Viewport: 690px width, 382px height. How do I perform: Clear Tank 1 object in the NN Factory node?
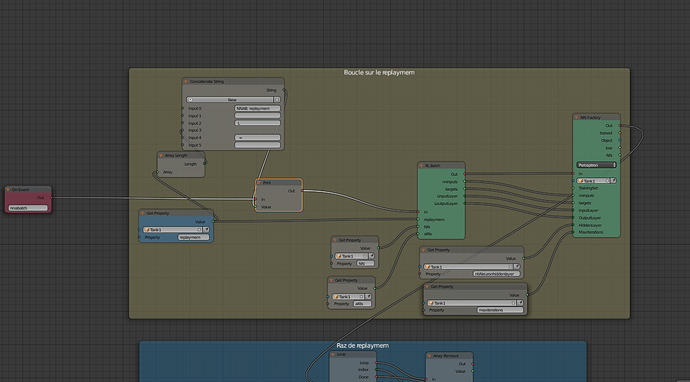click(x=608, y=181)
